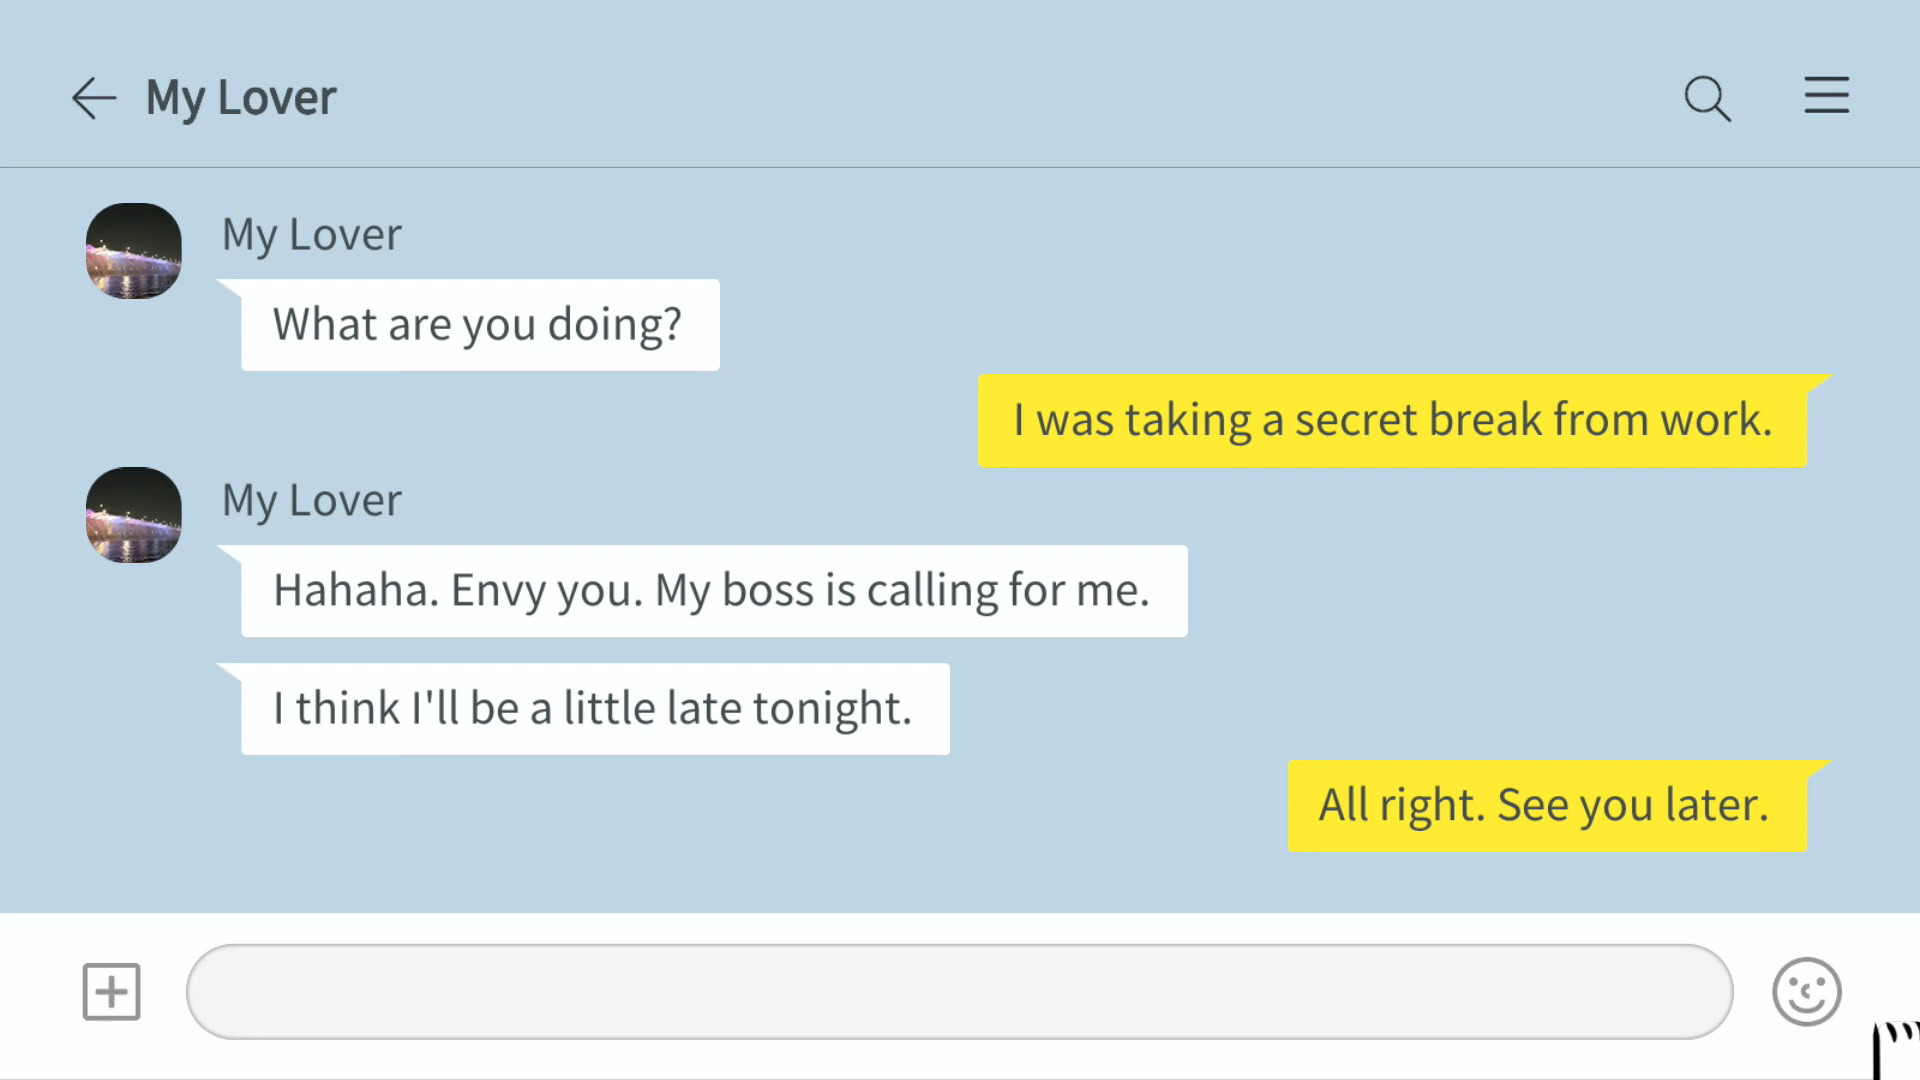Open the emoji smiley picker

pyautogui.click(x=1806, y=992)
